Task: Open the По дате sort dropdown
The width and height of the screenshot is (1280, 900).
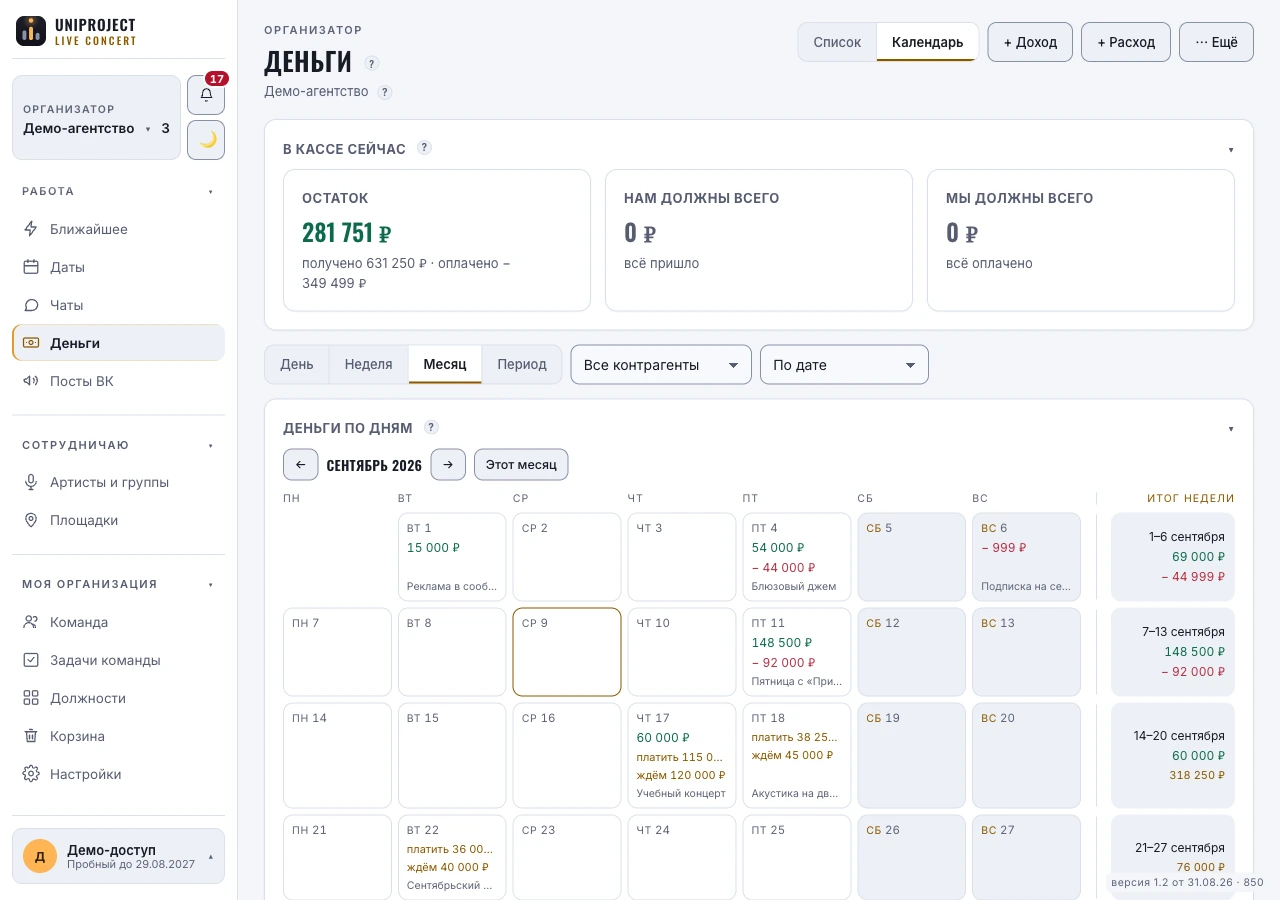Action: point(844,365)
